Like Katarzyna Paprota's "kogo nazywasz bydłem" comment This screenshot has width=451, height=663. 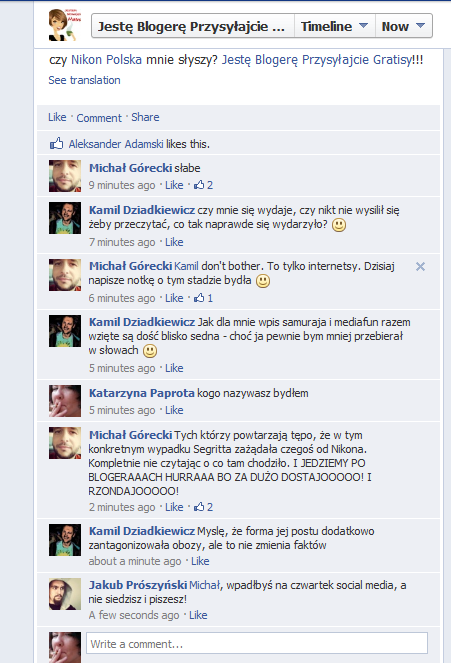174,410
